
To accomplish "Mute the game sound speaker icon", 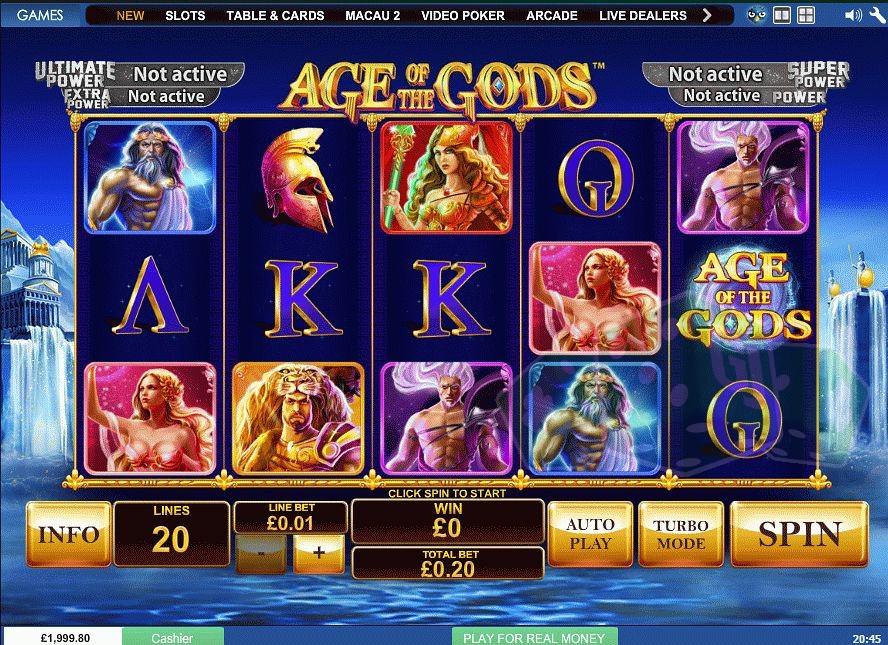I will pyautogui.click(x=852, y=15).
